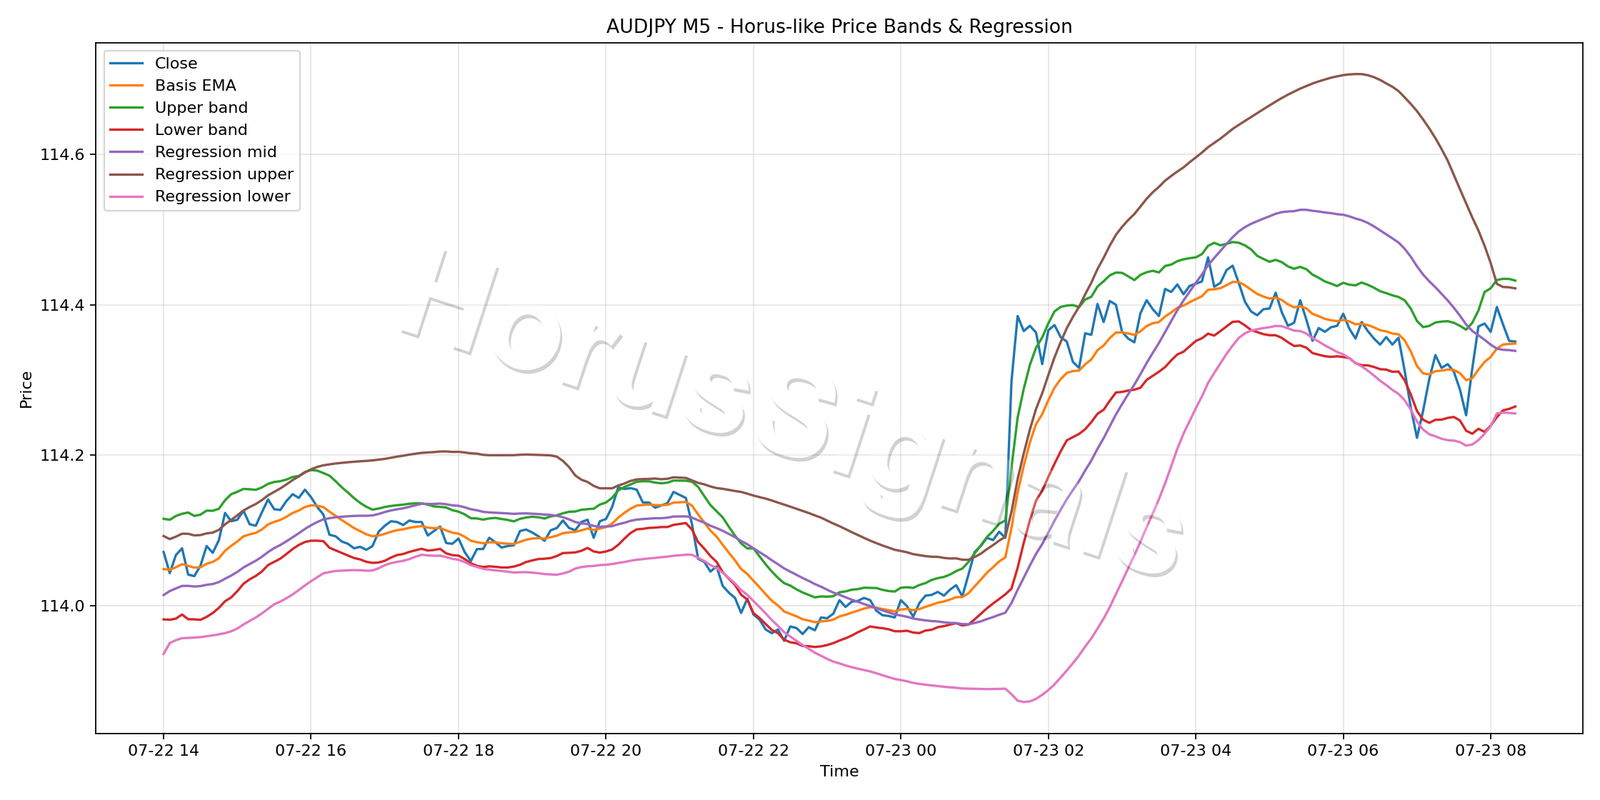Click the '07-23 02' x-axis tick label

tap(1048, 750)
